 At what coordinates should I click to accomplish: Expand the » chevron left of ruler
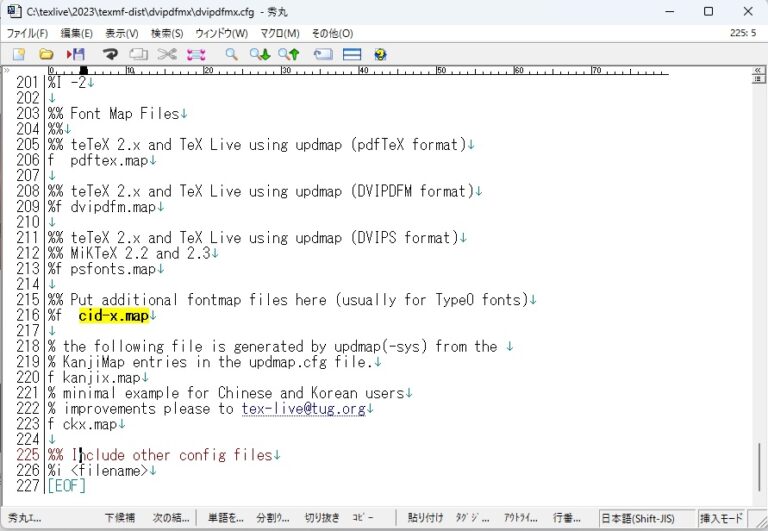point(8,71)
